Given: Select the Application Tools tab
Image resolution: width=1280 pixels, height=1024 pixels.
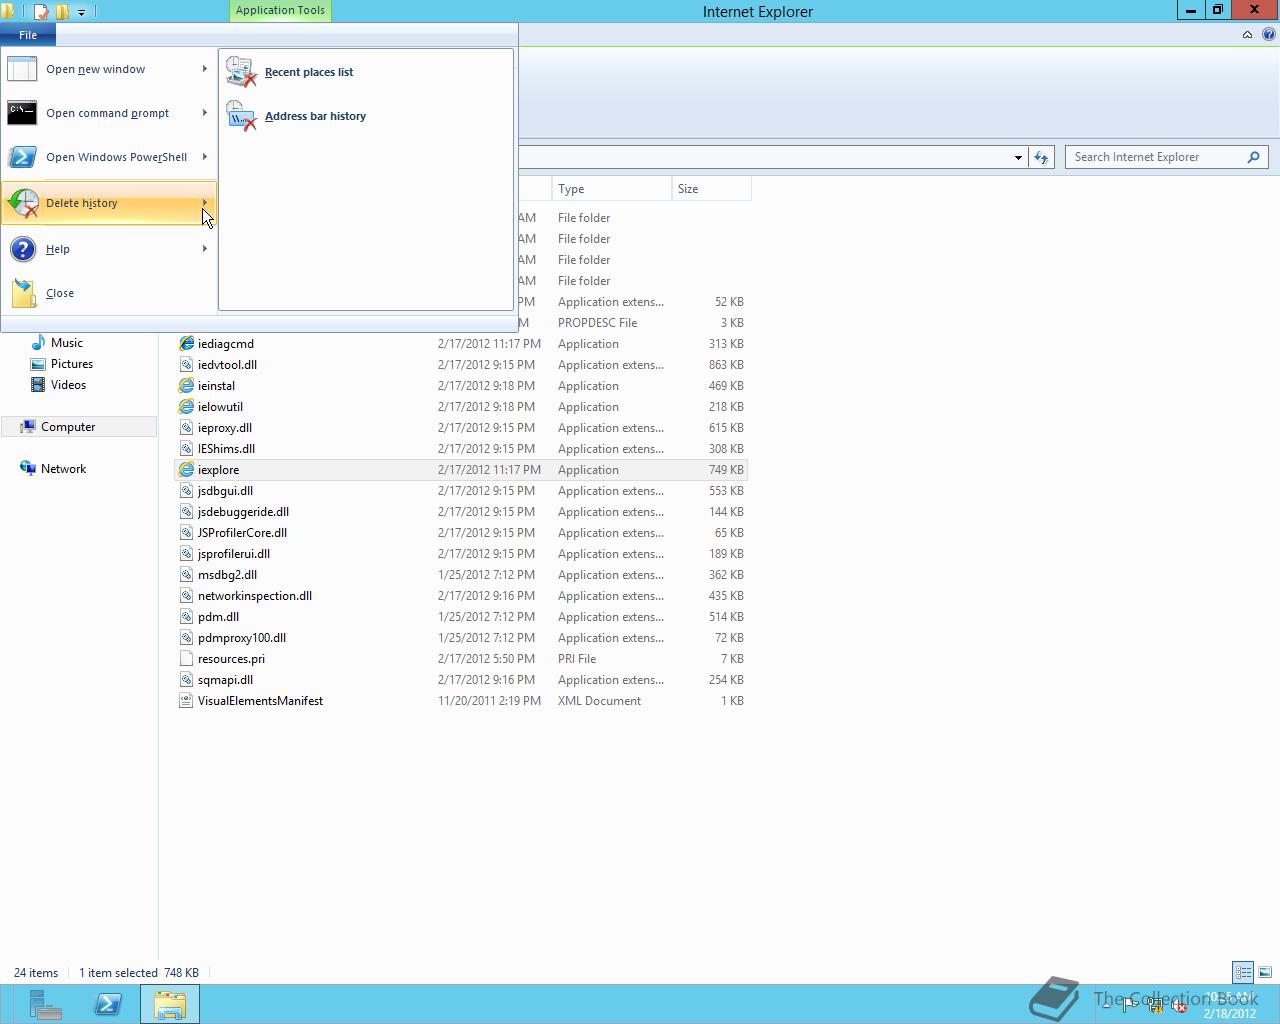Looking at the screenshot, I should coord(280,10).
